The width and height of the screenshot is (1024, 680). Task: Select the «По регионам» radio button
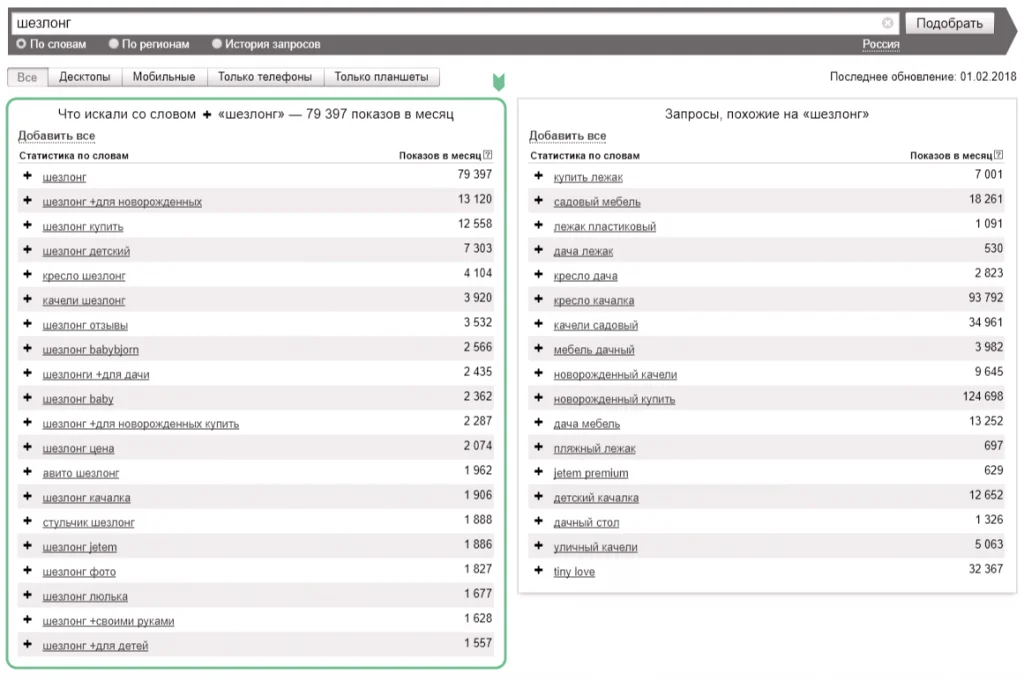[x=114, y=44]
